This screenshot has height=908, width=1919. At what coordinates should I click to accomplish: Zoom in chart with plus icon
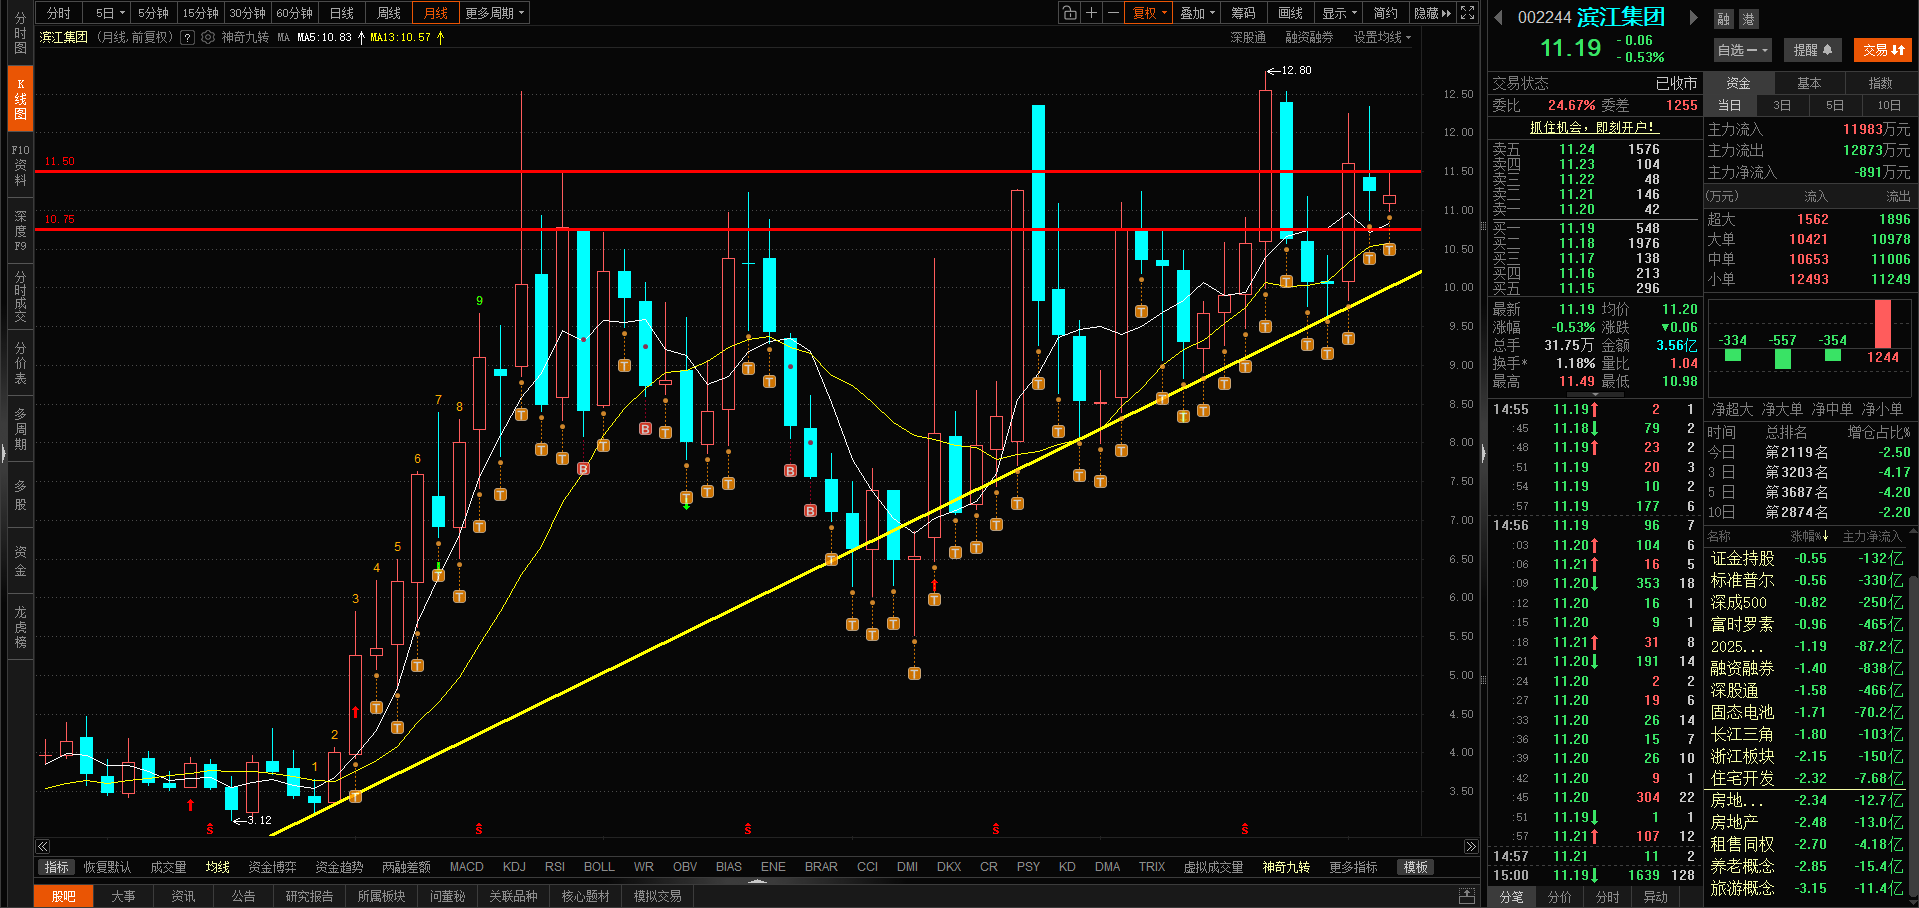[1092, 13]
